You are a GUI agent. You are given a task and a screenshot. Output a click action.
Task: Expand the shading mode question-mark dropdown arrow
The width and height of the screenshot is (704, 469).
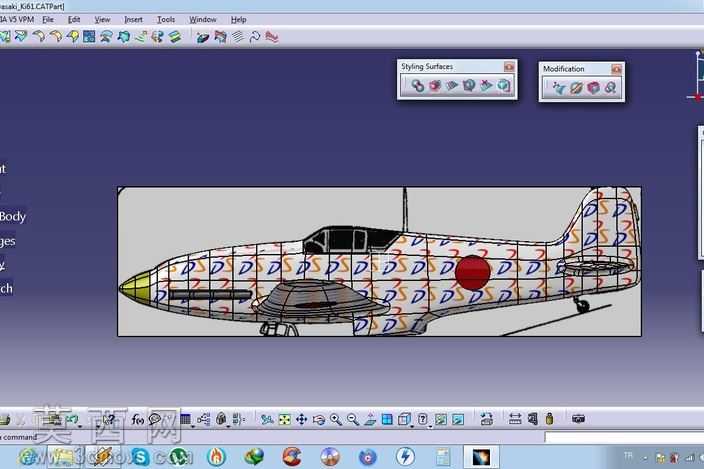(430, 426)
